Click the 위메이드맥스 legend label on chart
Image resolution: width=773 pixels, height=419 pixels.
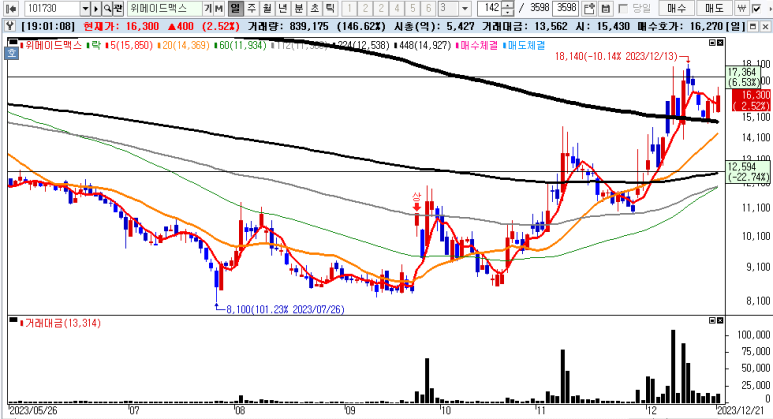[x=53, y=46]
